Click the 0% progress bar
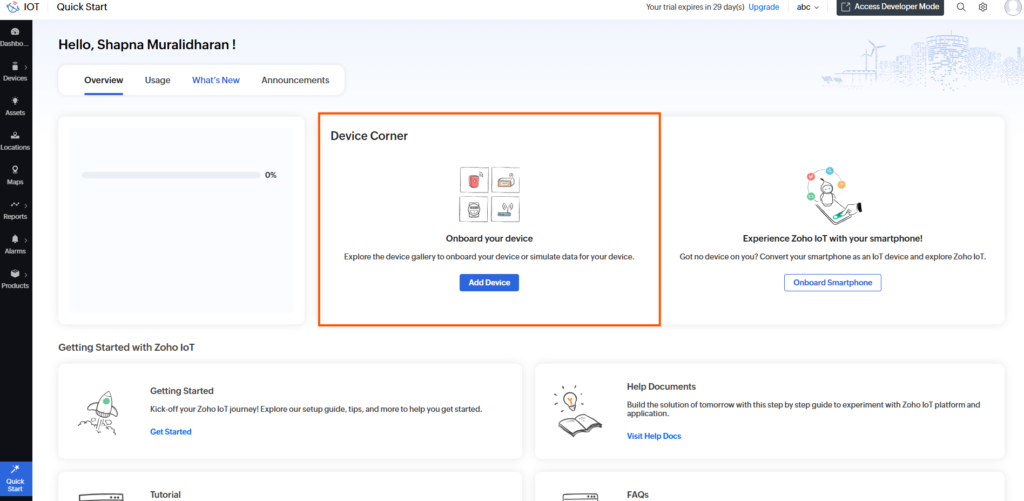1024x501 pixels. pos(171,175)
